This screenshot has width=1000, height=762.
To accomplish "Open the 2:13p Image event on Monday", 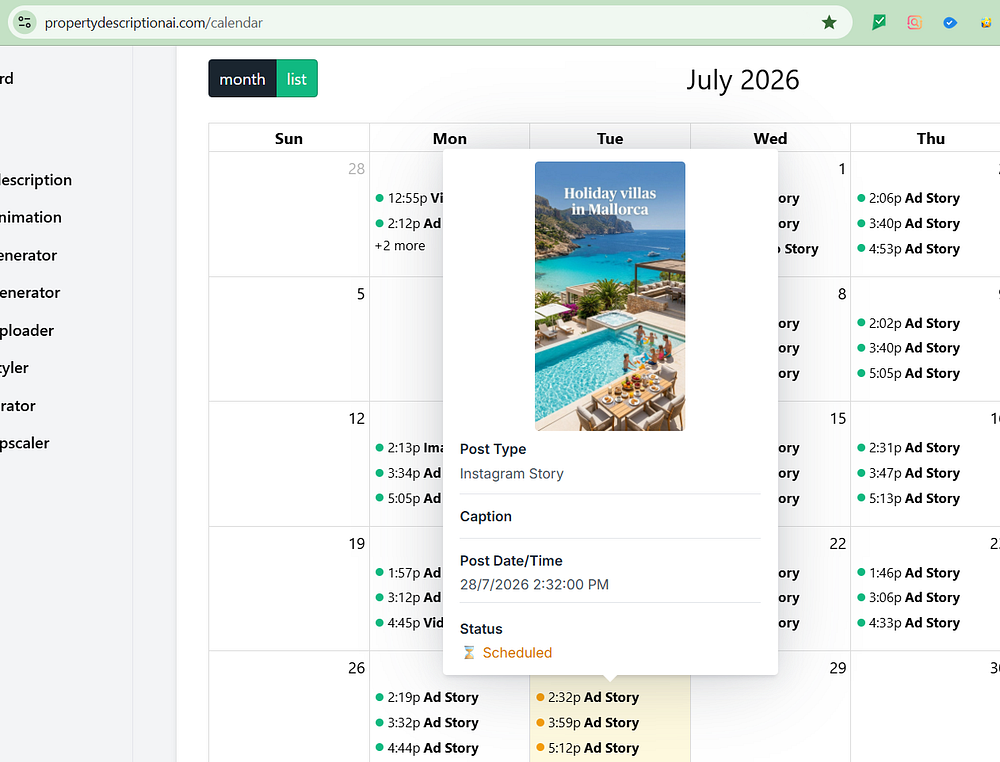I will coord(409,448).
